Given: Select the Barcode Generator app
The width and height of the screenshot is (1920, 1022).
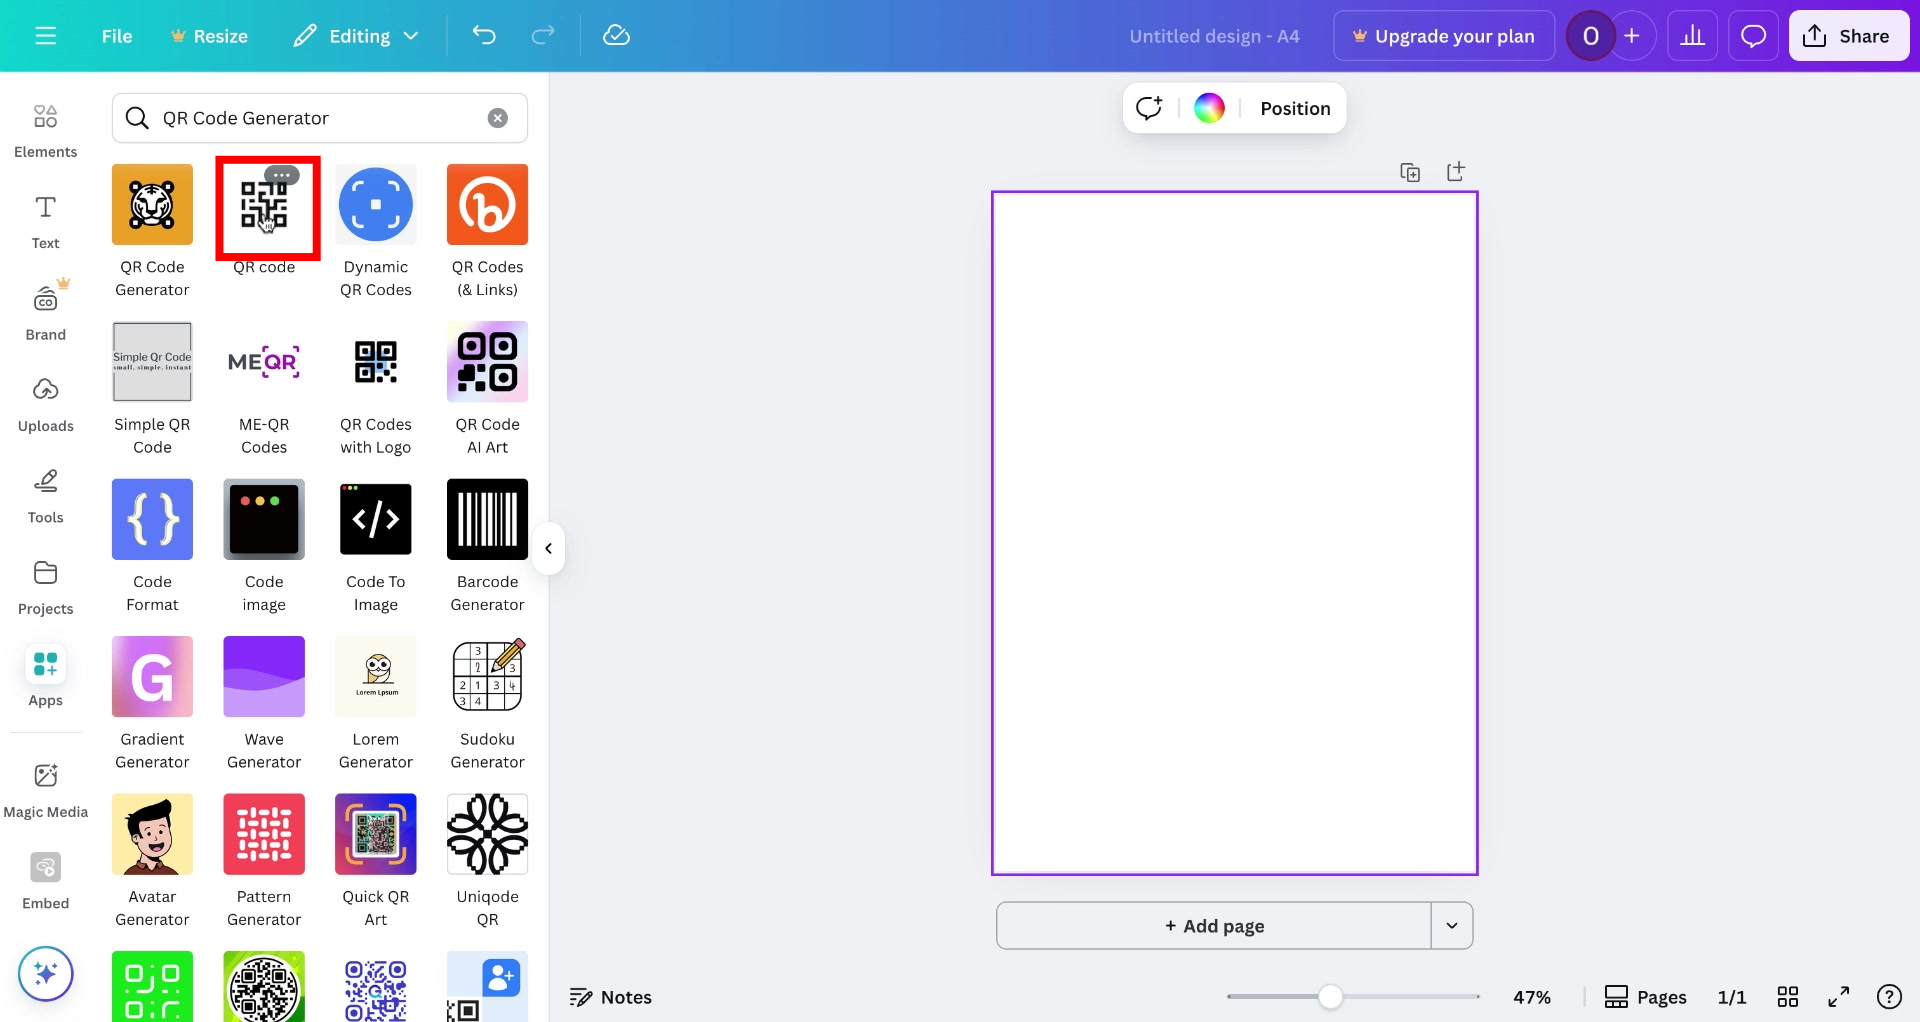Looking at the screenshot, I should (x=487, y=519).
